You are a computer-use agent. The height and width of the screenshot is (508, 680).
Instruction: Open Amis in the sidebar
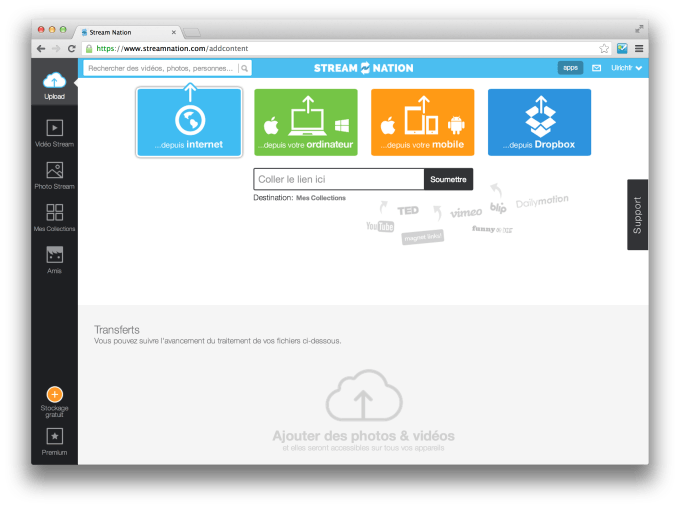(x=54, y=260)
